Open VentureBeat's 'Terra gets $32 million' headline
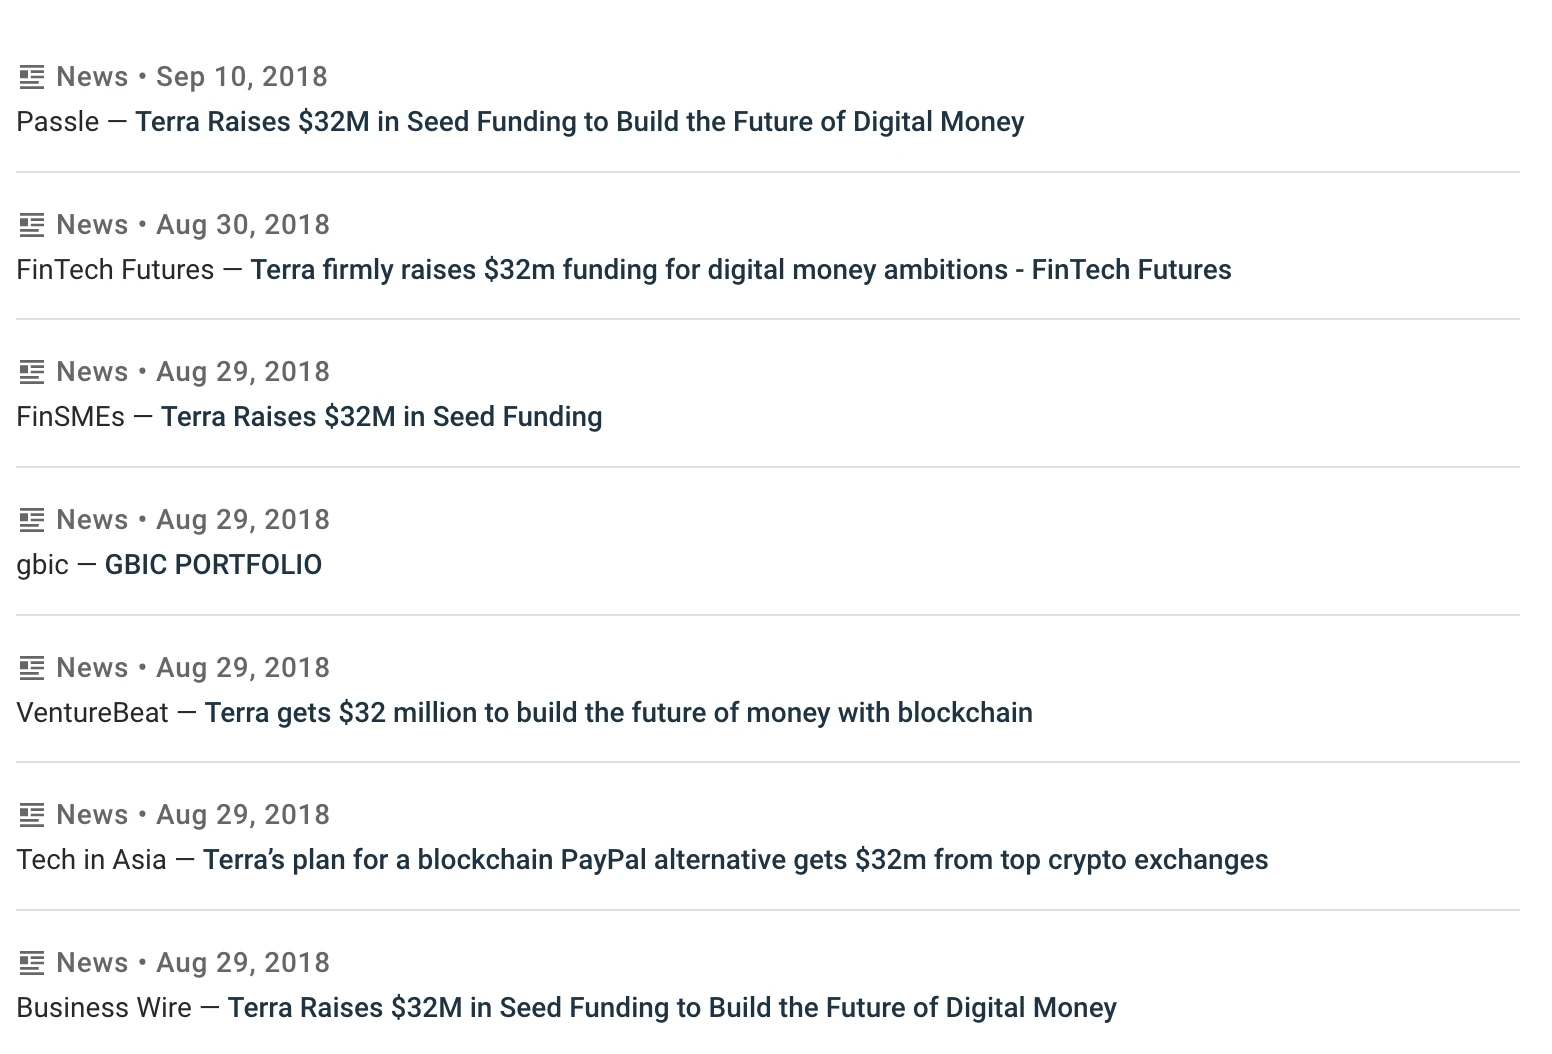The height and width of the screenshot is (1054, 1552). click(618, 713)
